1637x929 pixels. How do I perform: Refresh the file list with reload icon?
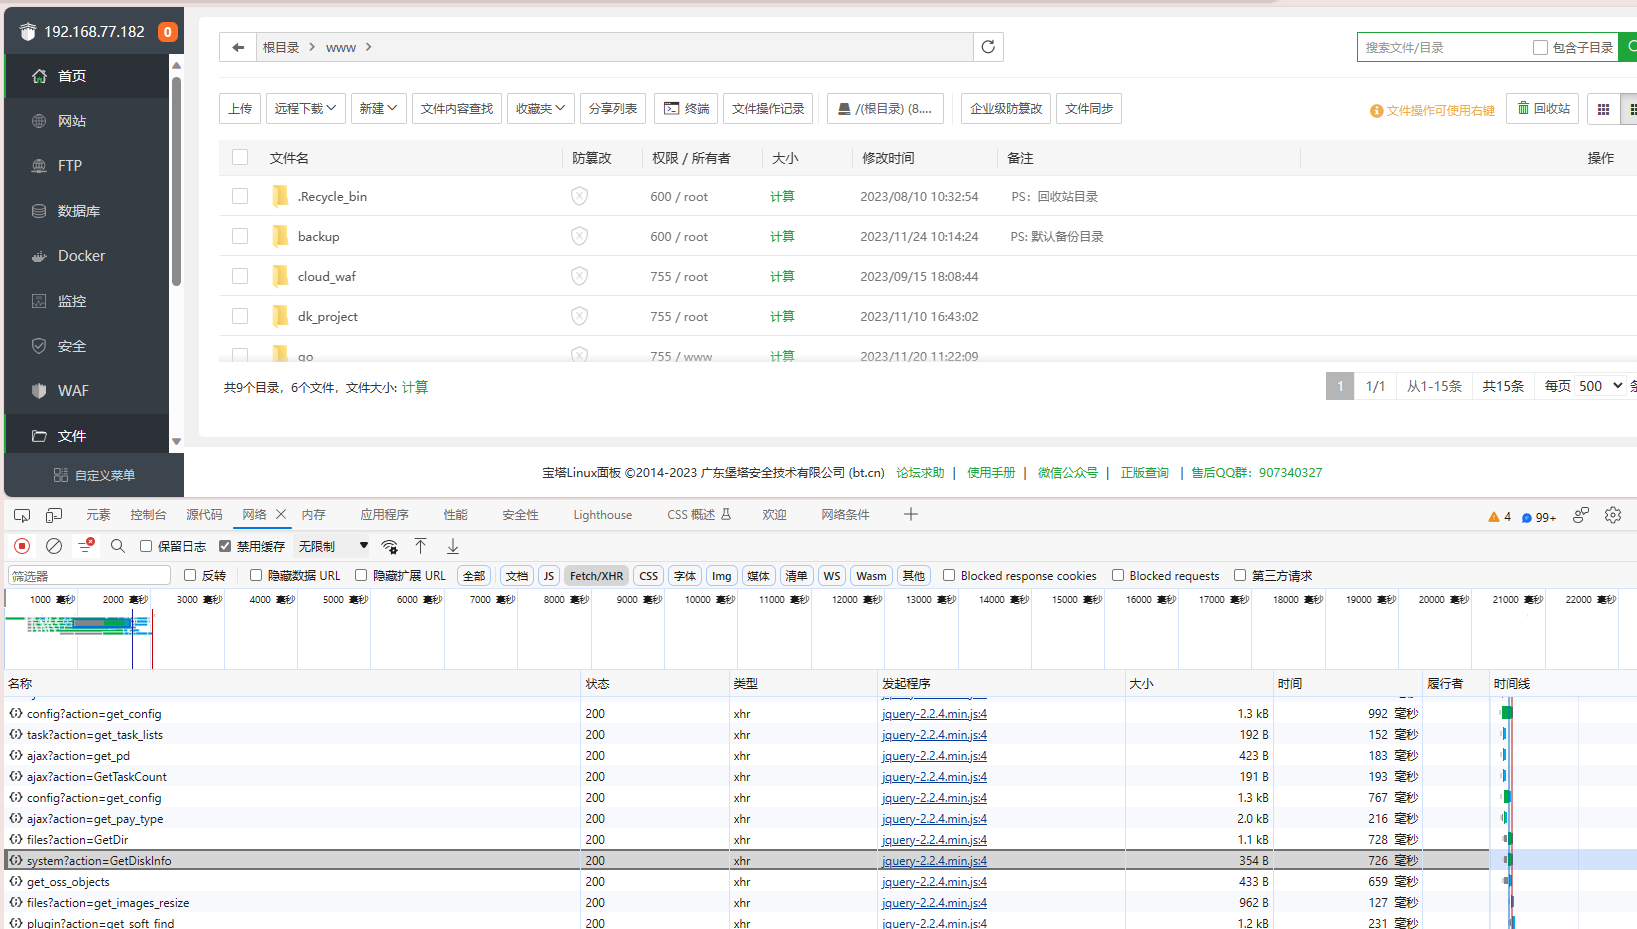pos(988,47)
